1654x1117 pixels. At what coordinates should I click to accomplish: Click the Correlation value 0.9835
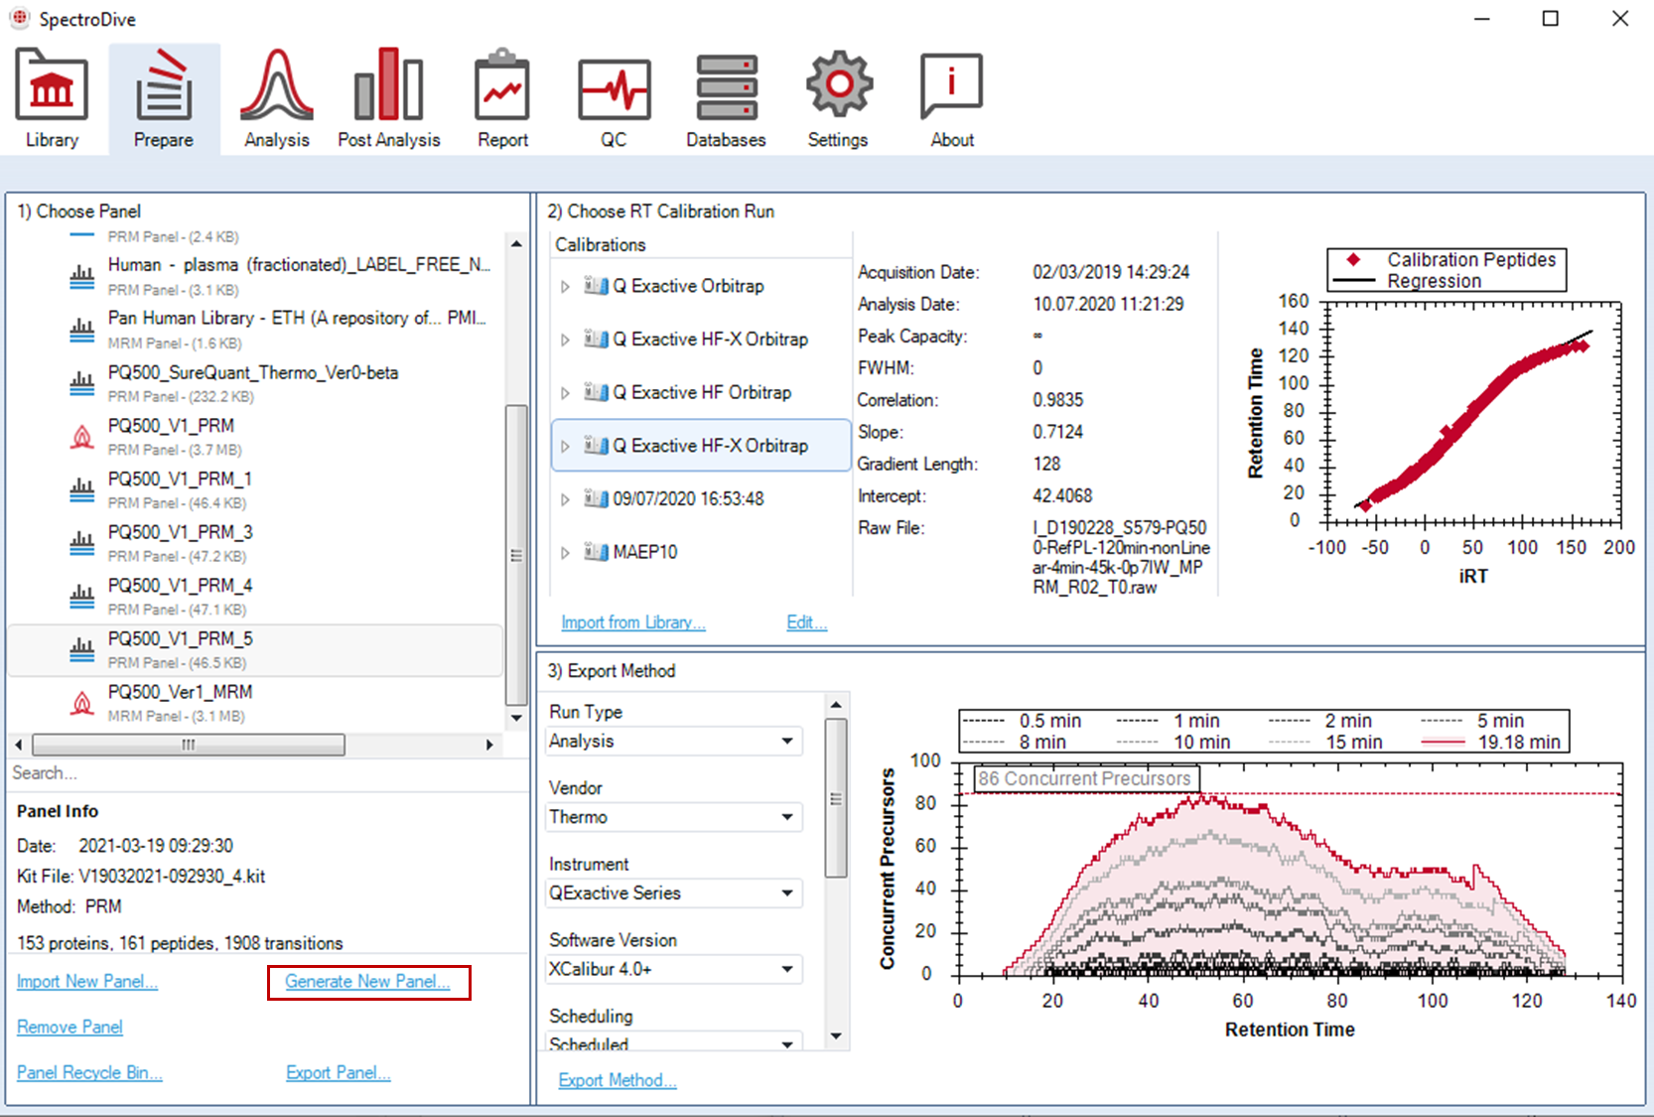[x=1058, y=400]
